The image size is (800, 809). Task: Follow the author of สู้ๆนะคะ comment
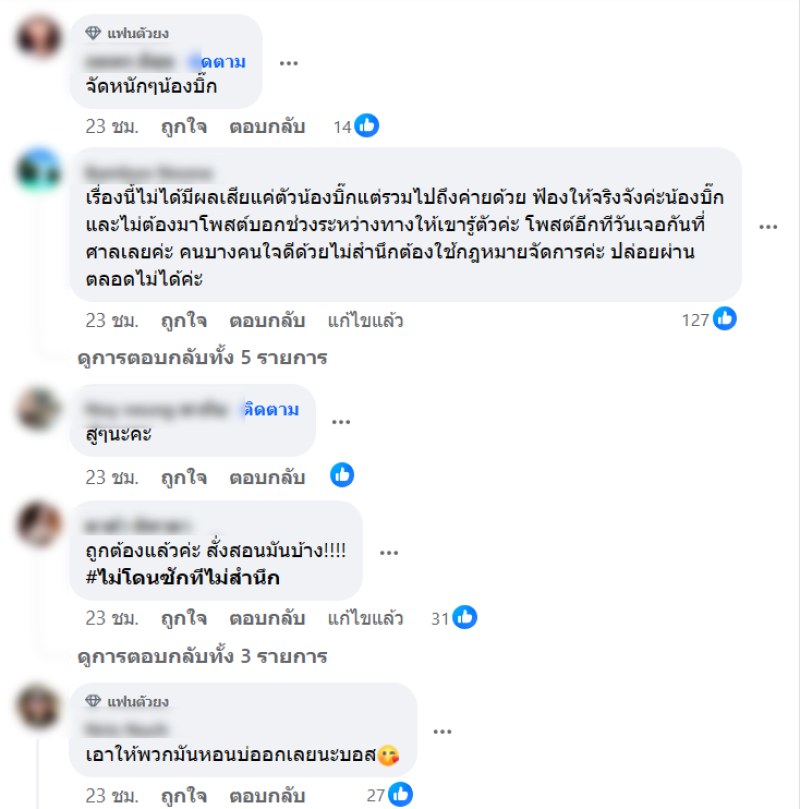[271, 409]
